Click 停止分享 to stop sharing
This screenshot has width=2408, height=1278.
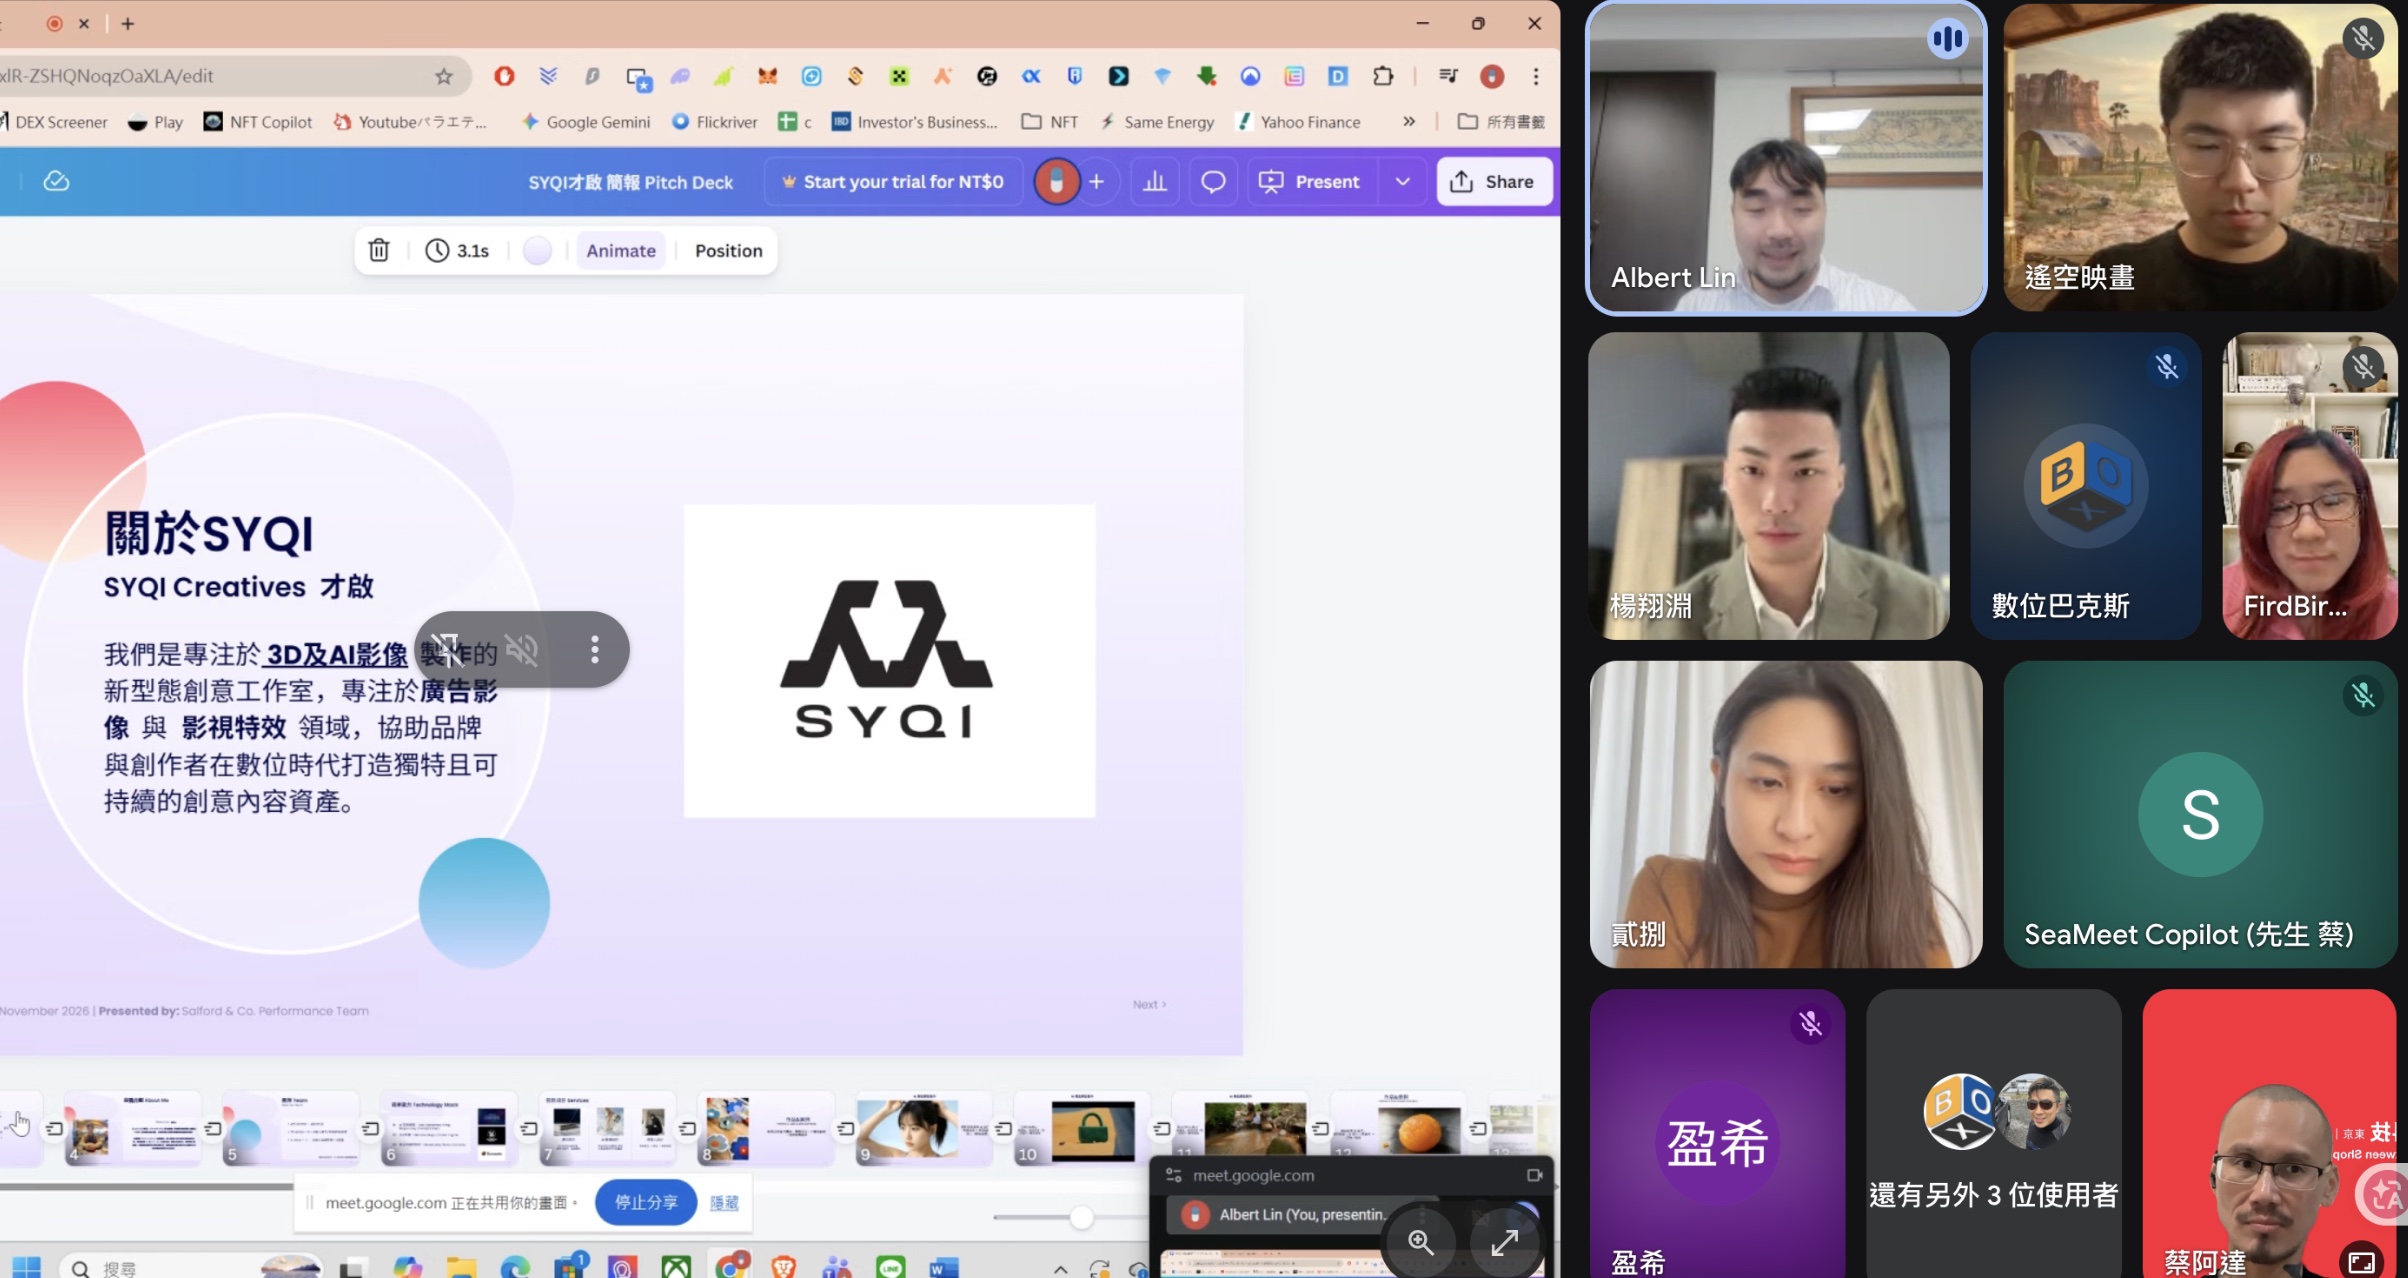pos(646,1202)
